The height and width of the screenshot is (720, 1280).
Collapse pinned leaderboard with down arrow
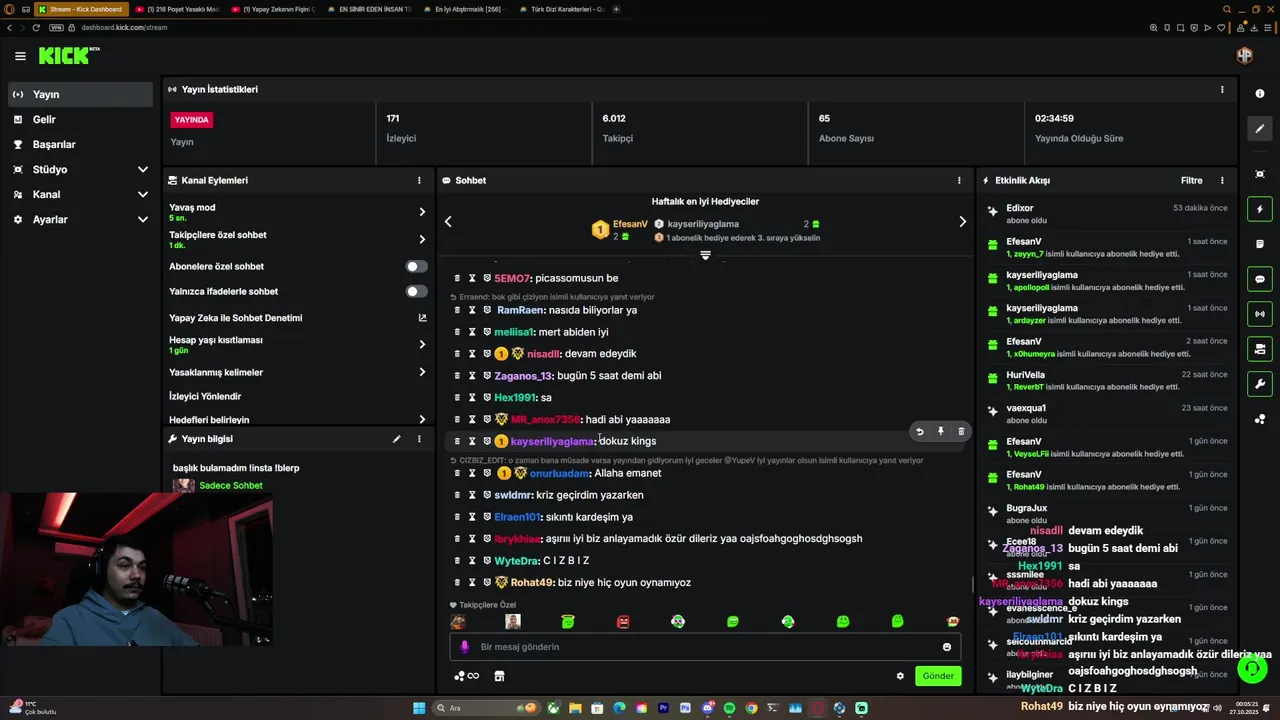tap(705, 256)
